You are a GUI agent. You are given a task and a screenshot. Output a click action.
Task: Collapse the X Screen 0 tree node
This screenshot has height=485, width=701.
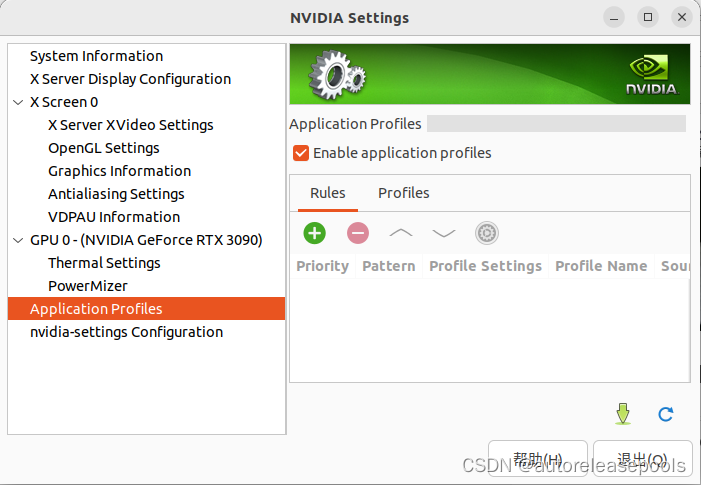point(18,102)
